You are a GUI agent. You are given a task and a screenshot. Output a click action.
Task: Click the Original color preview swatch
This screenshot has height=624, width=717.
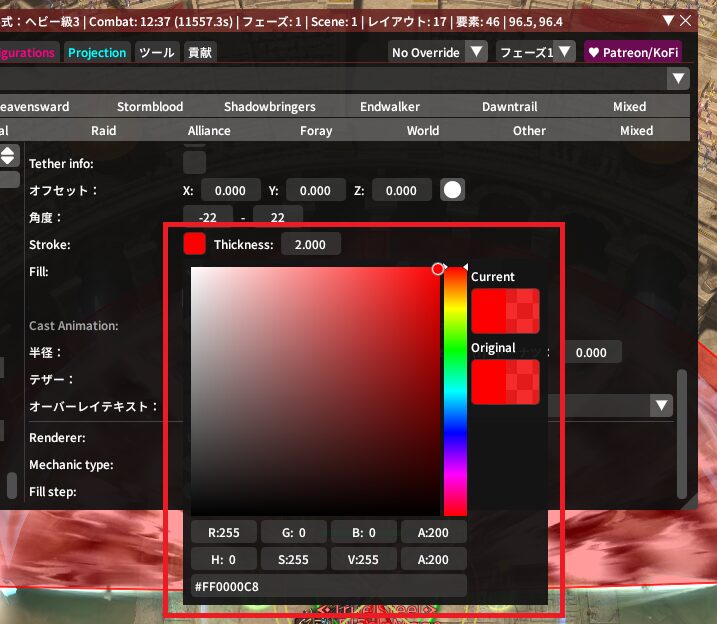pyautogui.click(x=505, y=382)
